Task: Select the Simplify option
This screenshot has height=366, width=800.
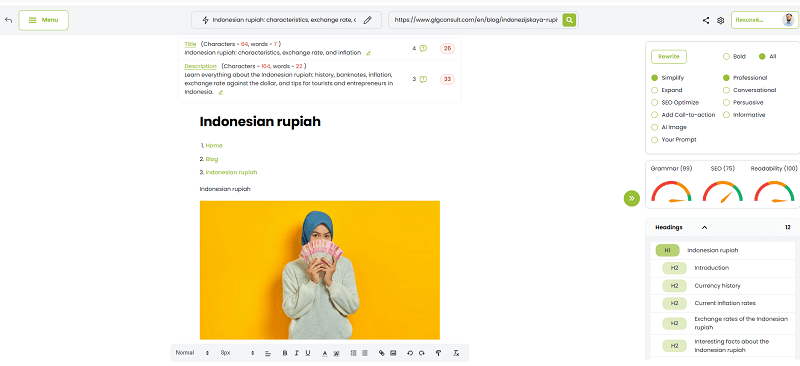Action: pyautogui.click(x=655, y=78)
